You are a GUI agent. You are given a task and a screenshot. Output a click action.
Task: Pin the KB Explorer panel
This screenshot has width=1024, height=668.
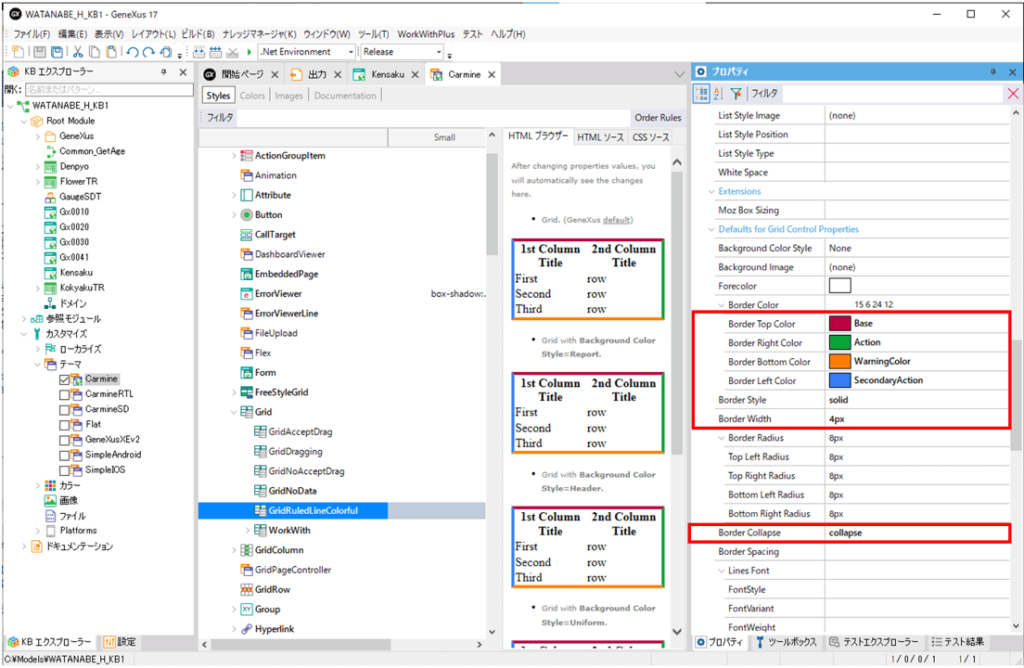[164, 72]
